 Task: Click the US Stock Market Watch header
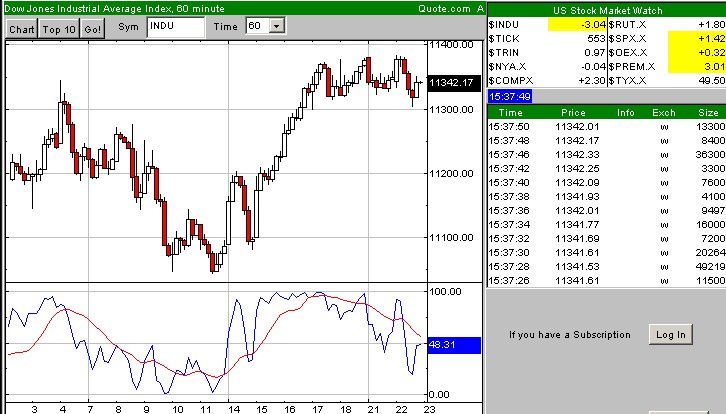point(607,10)
